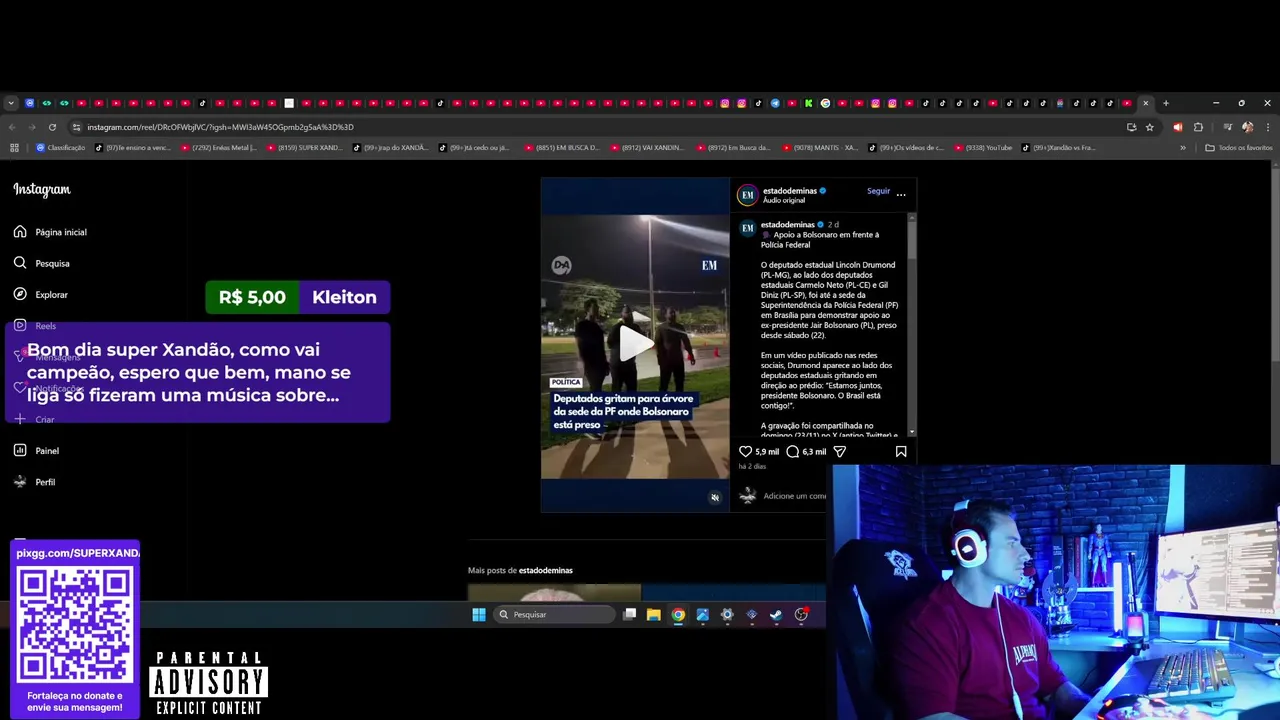The width and height of the screenshot is (1280, 720).
Task: Open estadodeminas link in Mais posts
Action: [x=546, y=570]
